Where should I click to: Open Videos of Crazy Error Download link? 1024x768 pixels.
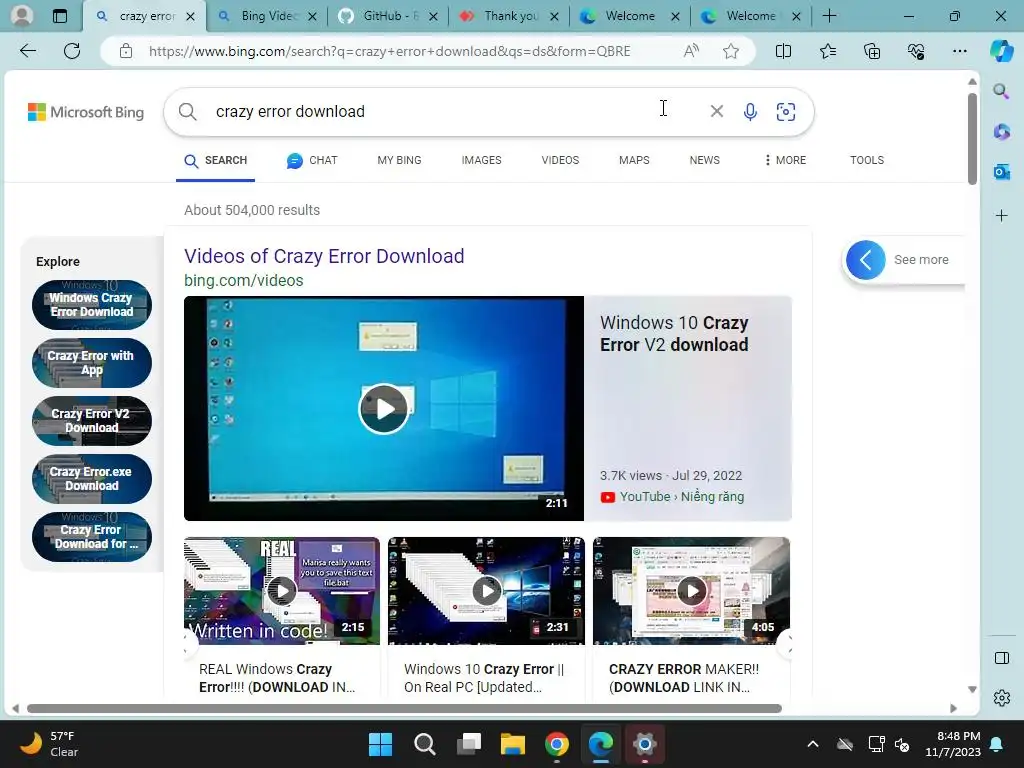point(324,256)
